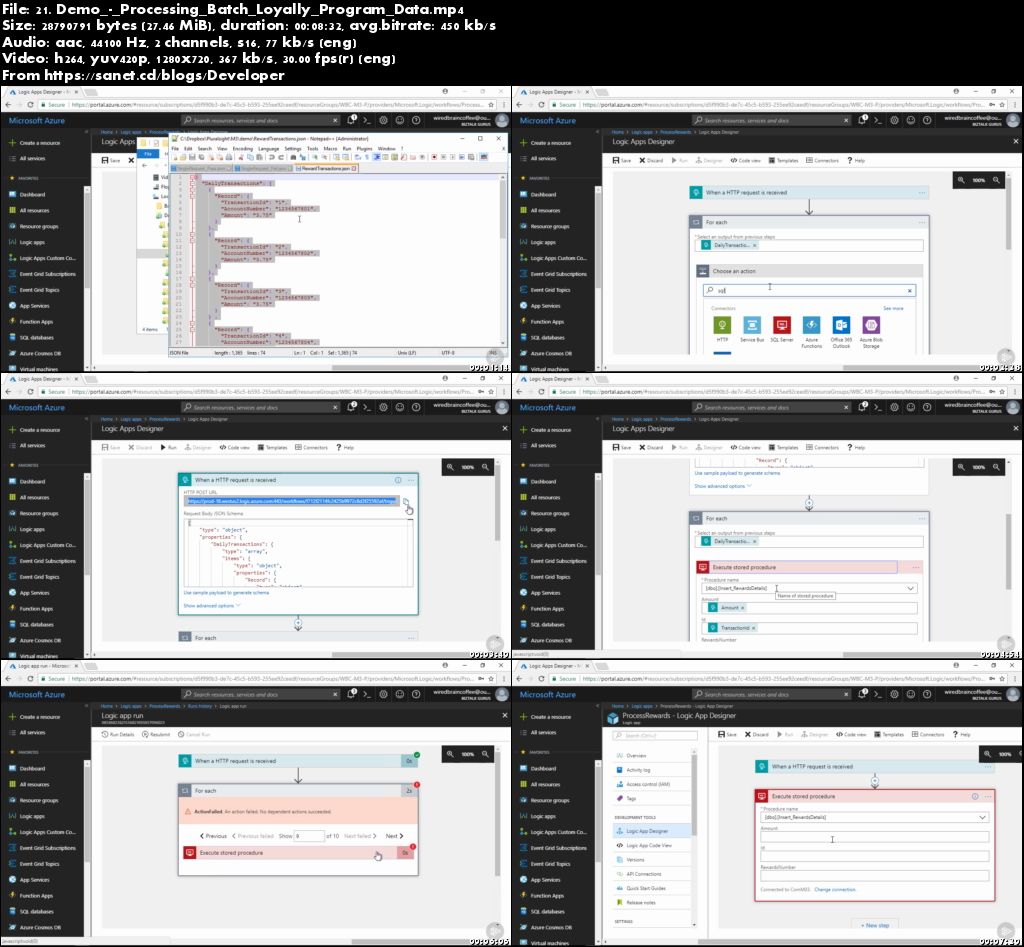The height and width of the screenshot is (947, 1024).
Task: Click feedback smiley in the Logic app run thumbnail
Action: (400, 694)
